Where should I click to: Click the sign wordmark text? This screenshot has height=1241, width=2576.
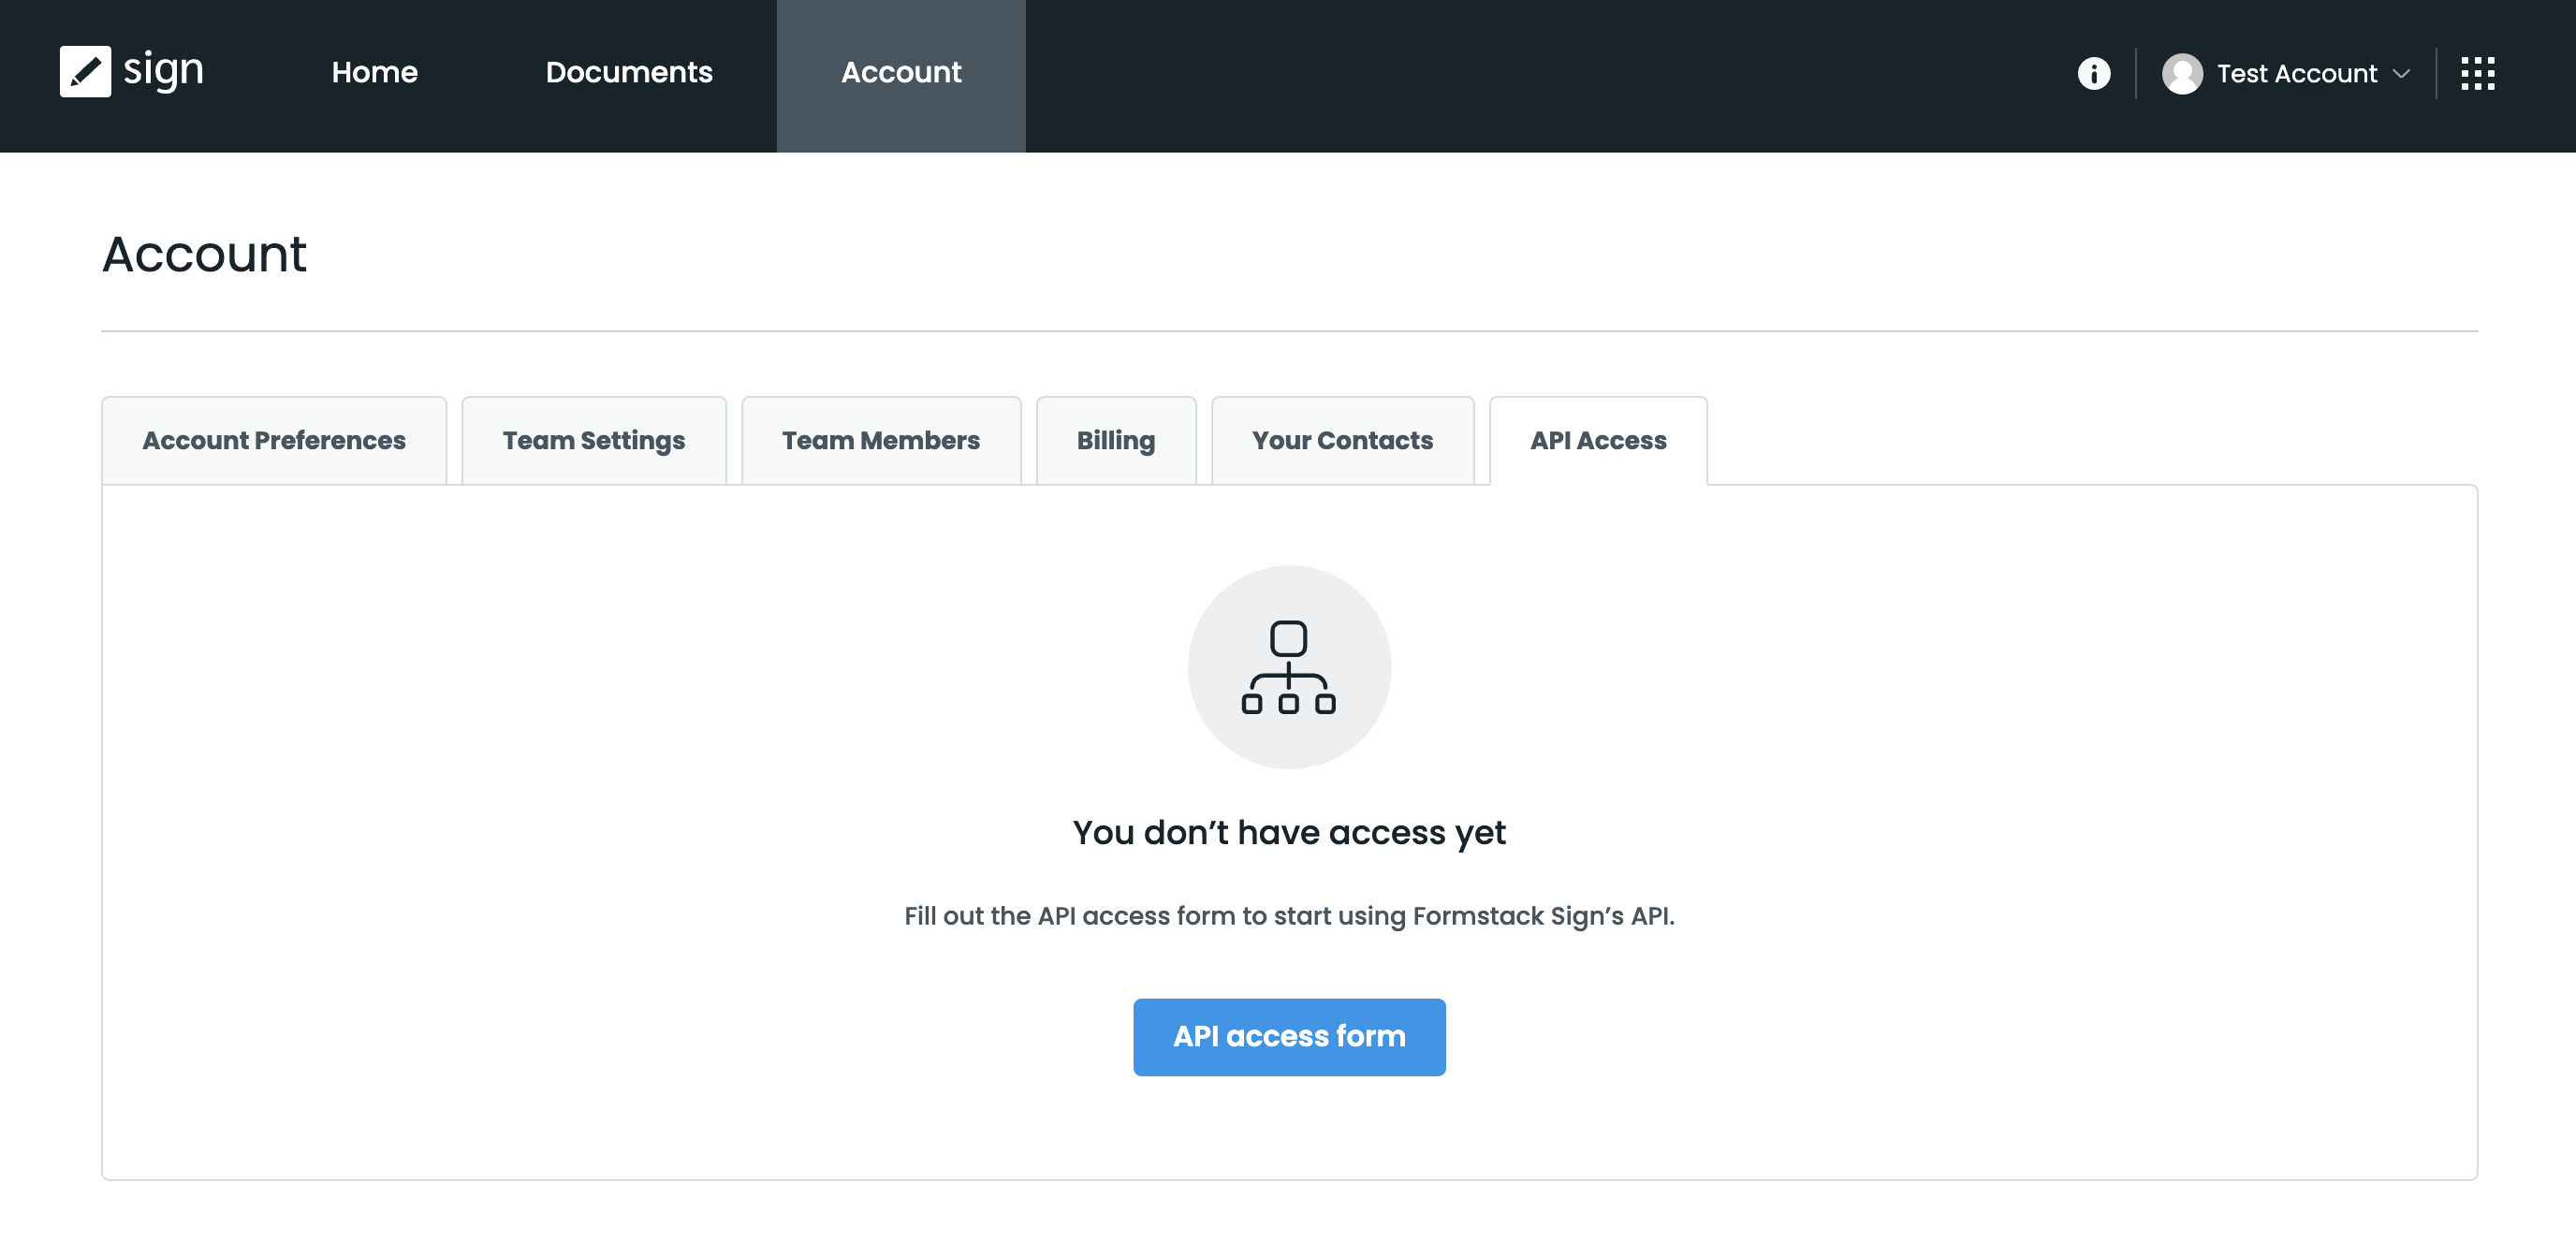pyautogui.click(x=163, y=70)
